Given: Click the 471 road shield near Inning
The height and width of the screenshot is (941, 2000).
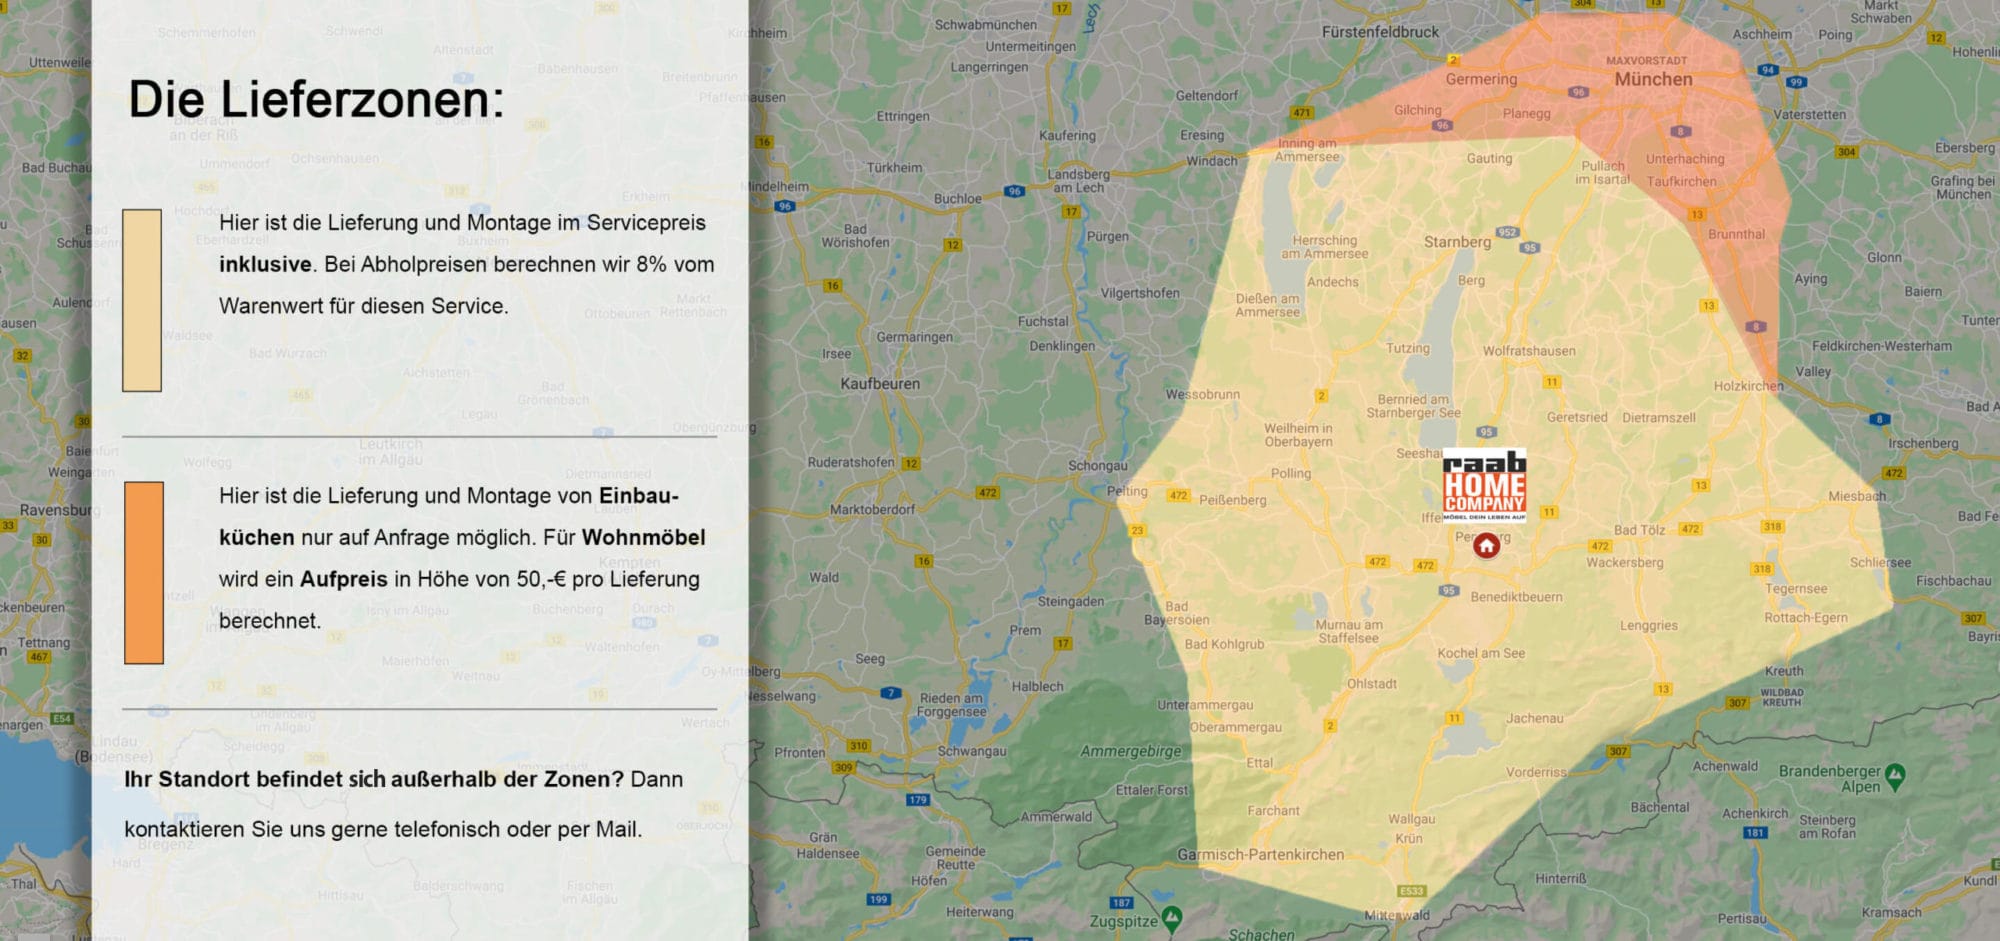Looking at the screenshot, I should point(1301,113).
